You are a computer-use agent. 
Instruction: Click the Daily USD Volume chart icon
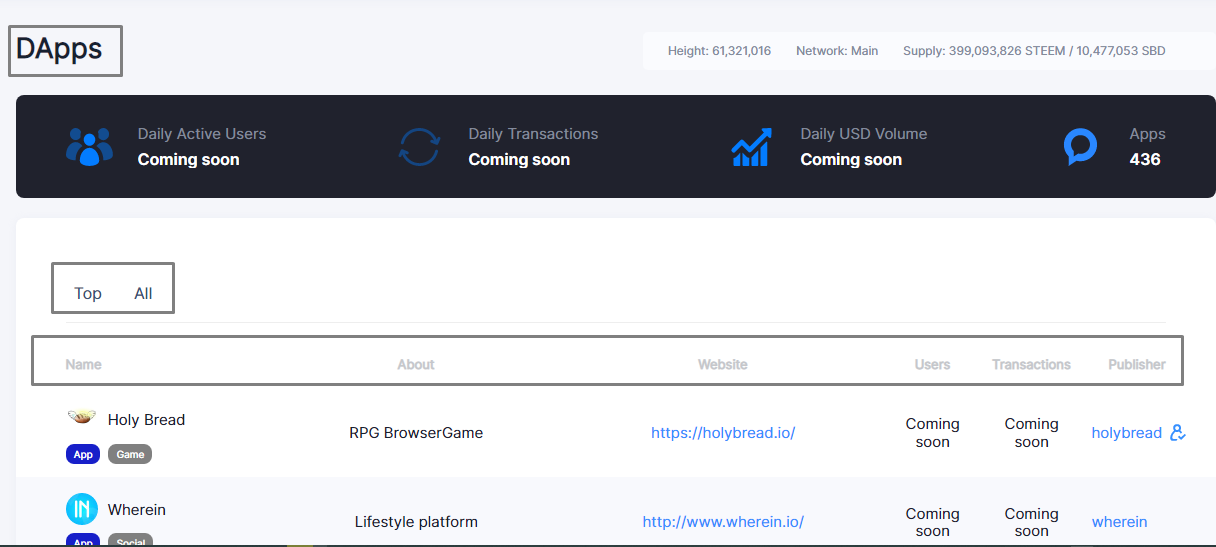pyautogui.click(x=751, y=146)
